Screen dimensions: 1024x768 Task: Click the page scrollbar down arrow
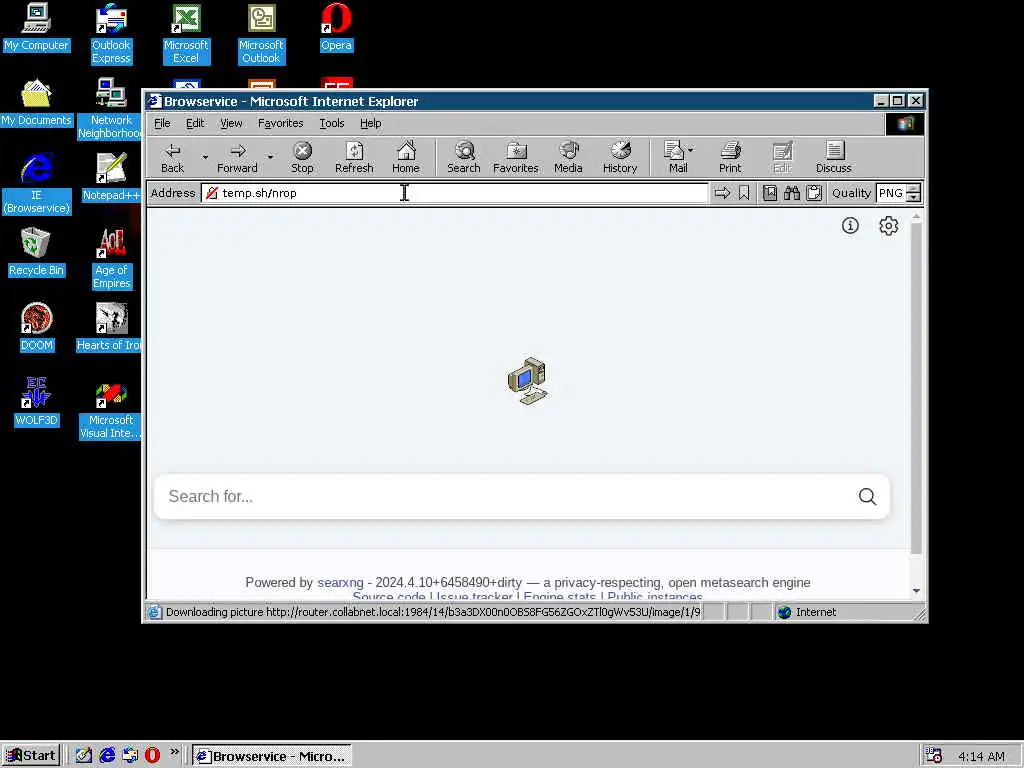916,590
